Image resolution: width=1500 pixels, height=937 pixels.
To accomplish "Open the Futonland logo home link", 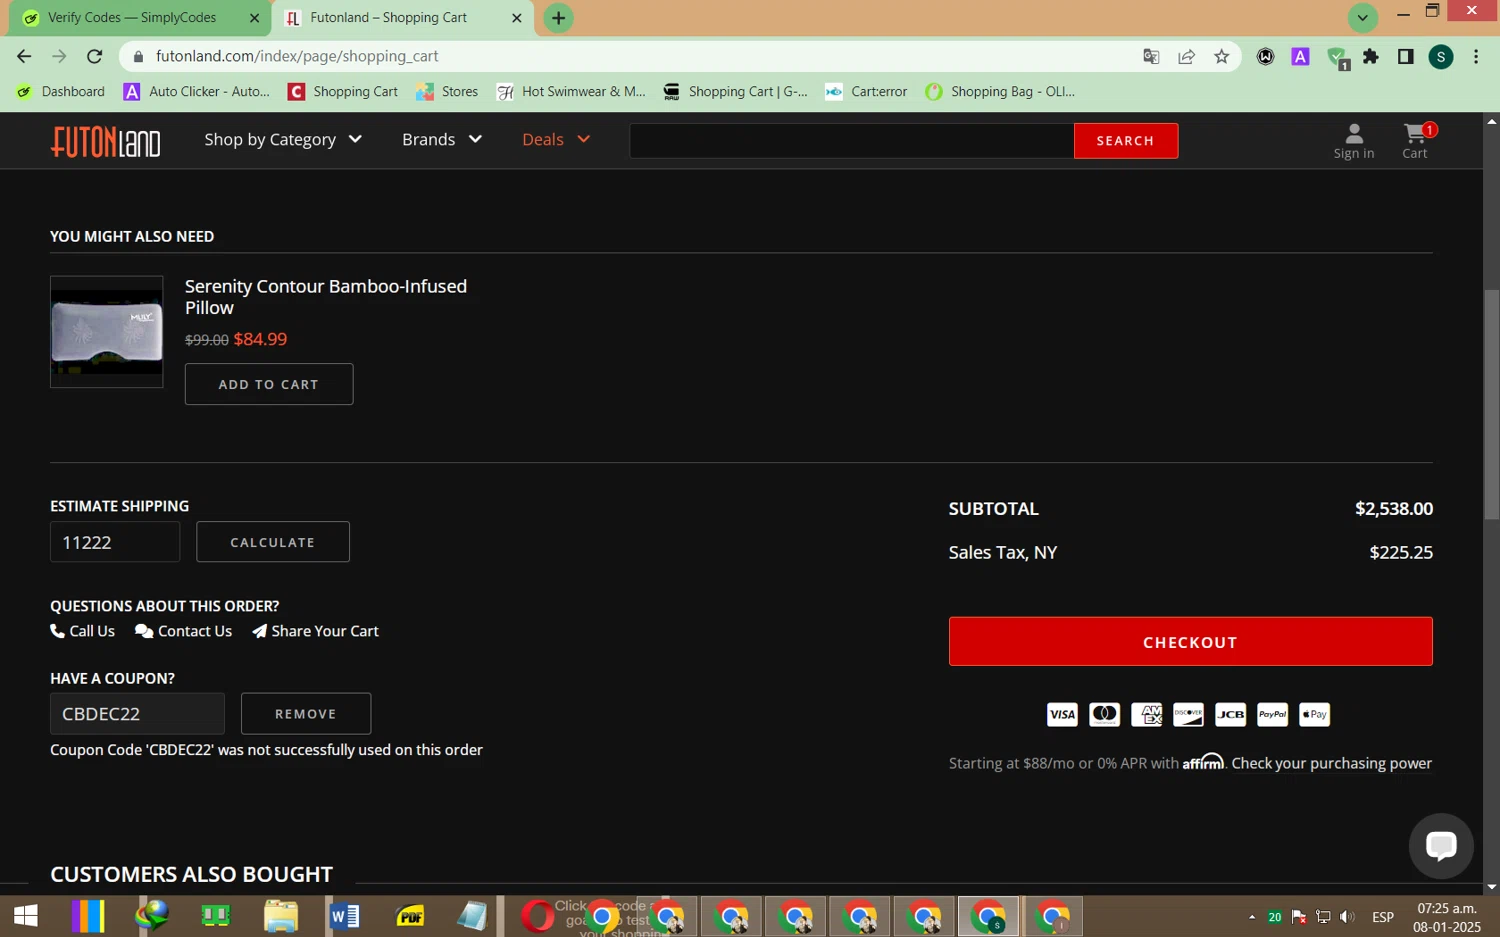I will pyautogui.click(x=105, y=141).
